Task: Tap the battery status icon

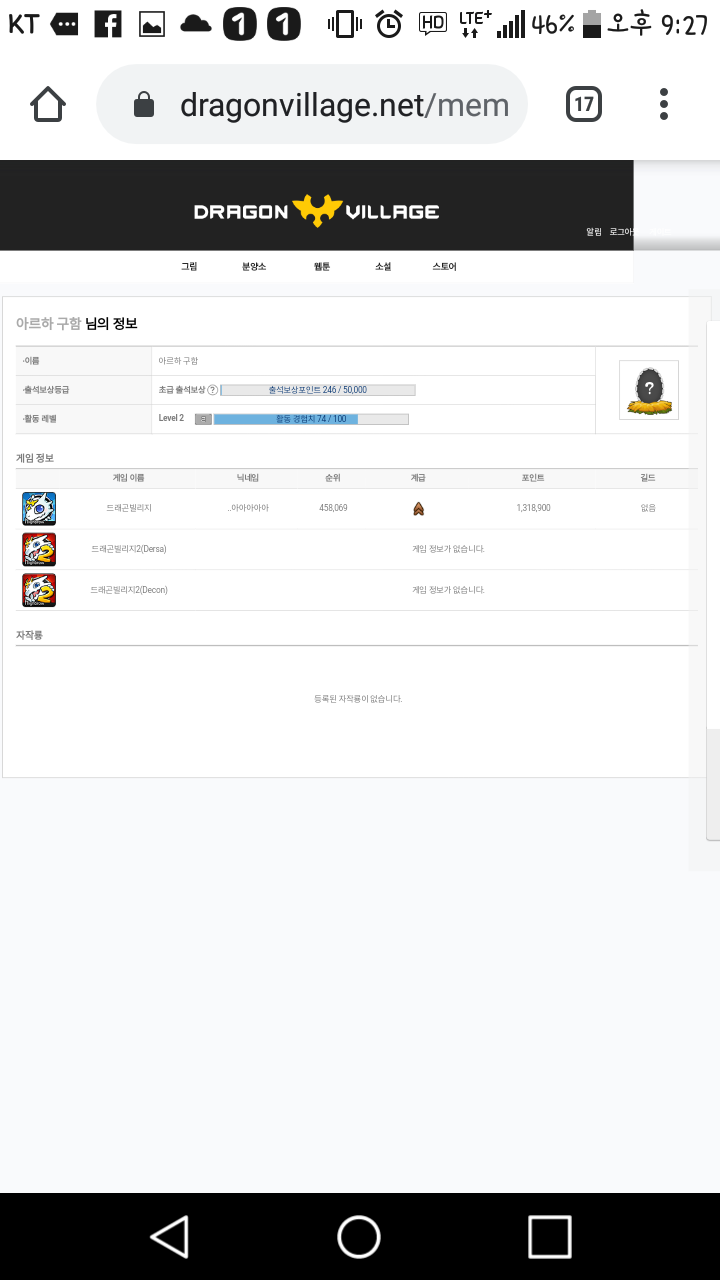Action: tap(592, 24)
